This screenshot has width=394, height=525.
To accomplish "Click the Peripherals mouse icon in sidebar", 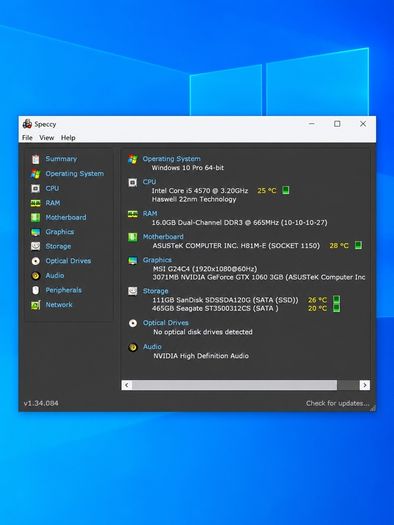I will click(x=35, y=290).
